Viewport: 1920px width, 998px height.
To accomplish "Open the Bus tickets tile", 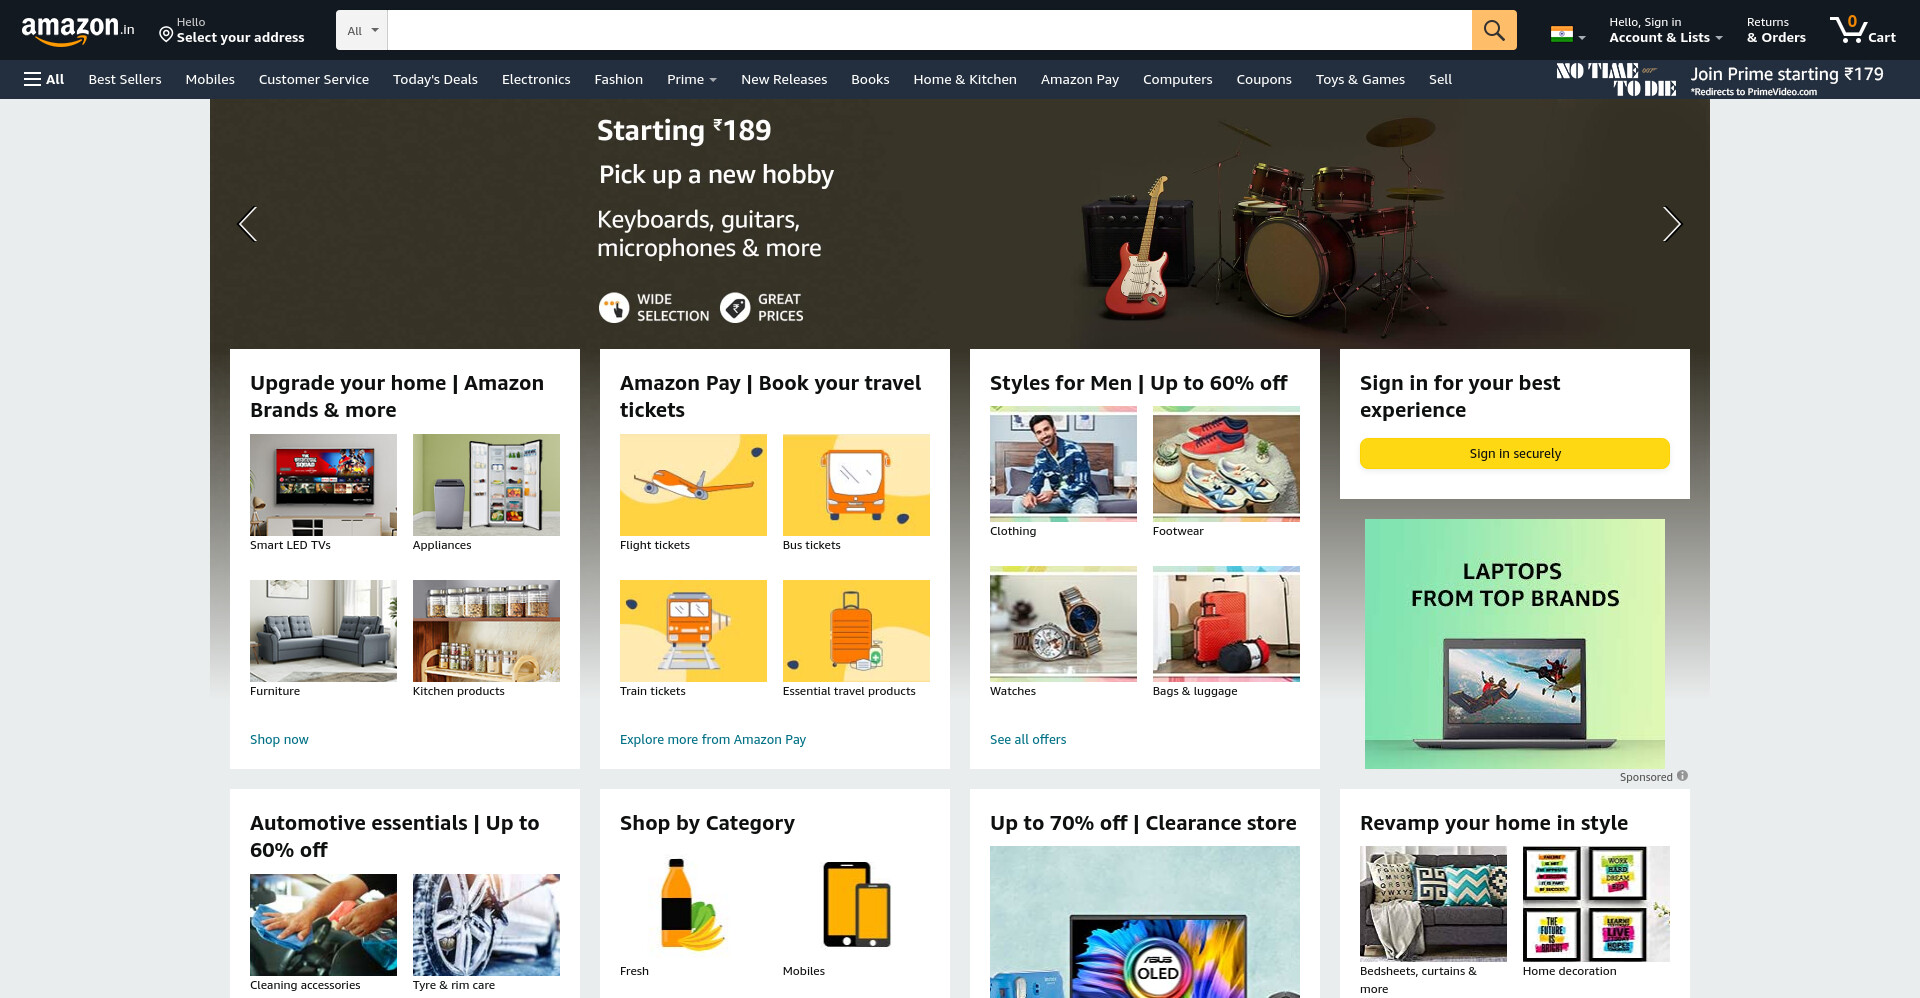I will pos(856,485).
